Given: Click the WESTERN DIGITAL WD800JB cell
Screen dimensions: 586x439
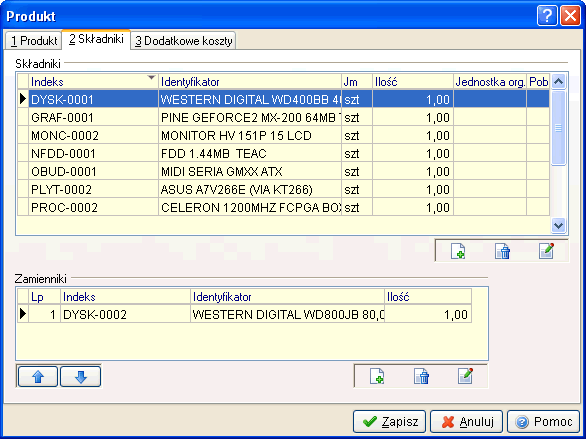Looking at the screenshot, I should click(x=287, y=314).
